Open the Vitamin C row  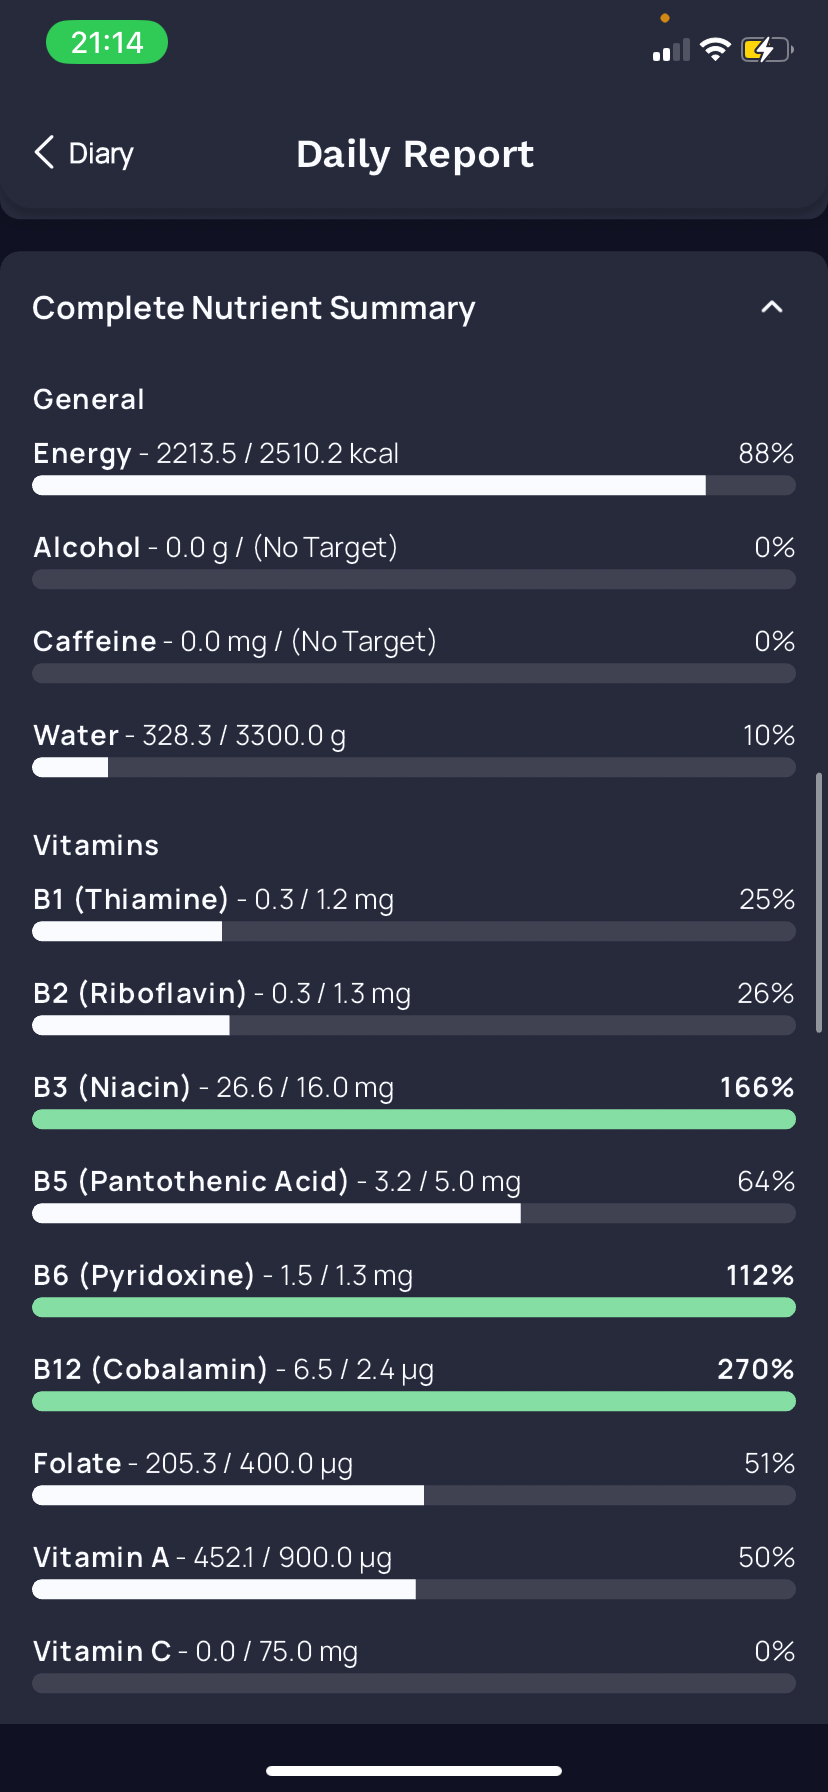tap(414, 1664)
